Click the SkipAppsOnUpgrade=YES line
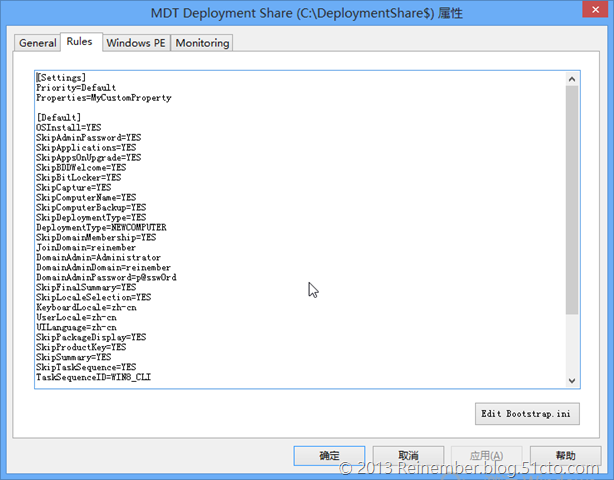The image size is (614, 480). tap(88, 157)
